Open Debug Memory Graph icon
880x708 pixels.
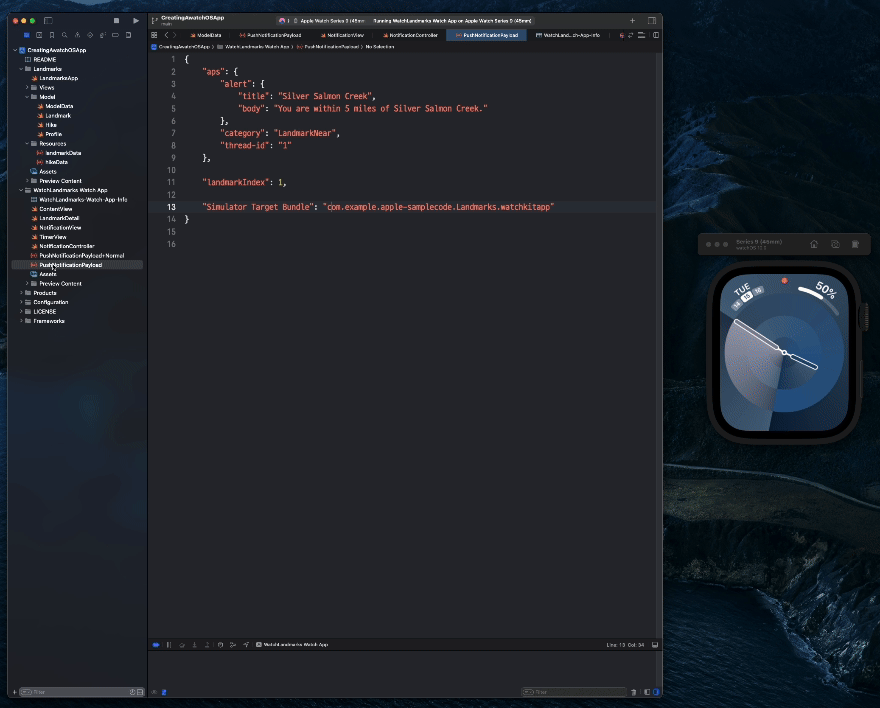pos(233,645)
